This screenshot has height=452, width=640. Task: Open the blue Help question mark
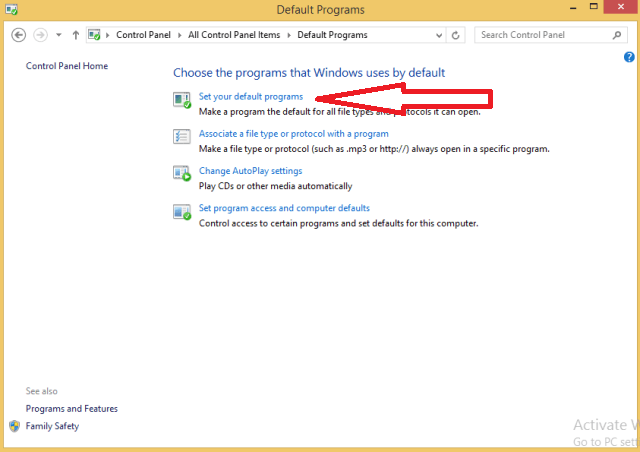(629, 57)
